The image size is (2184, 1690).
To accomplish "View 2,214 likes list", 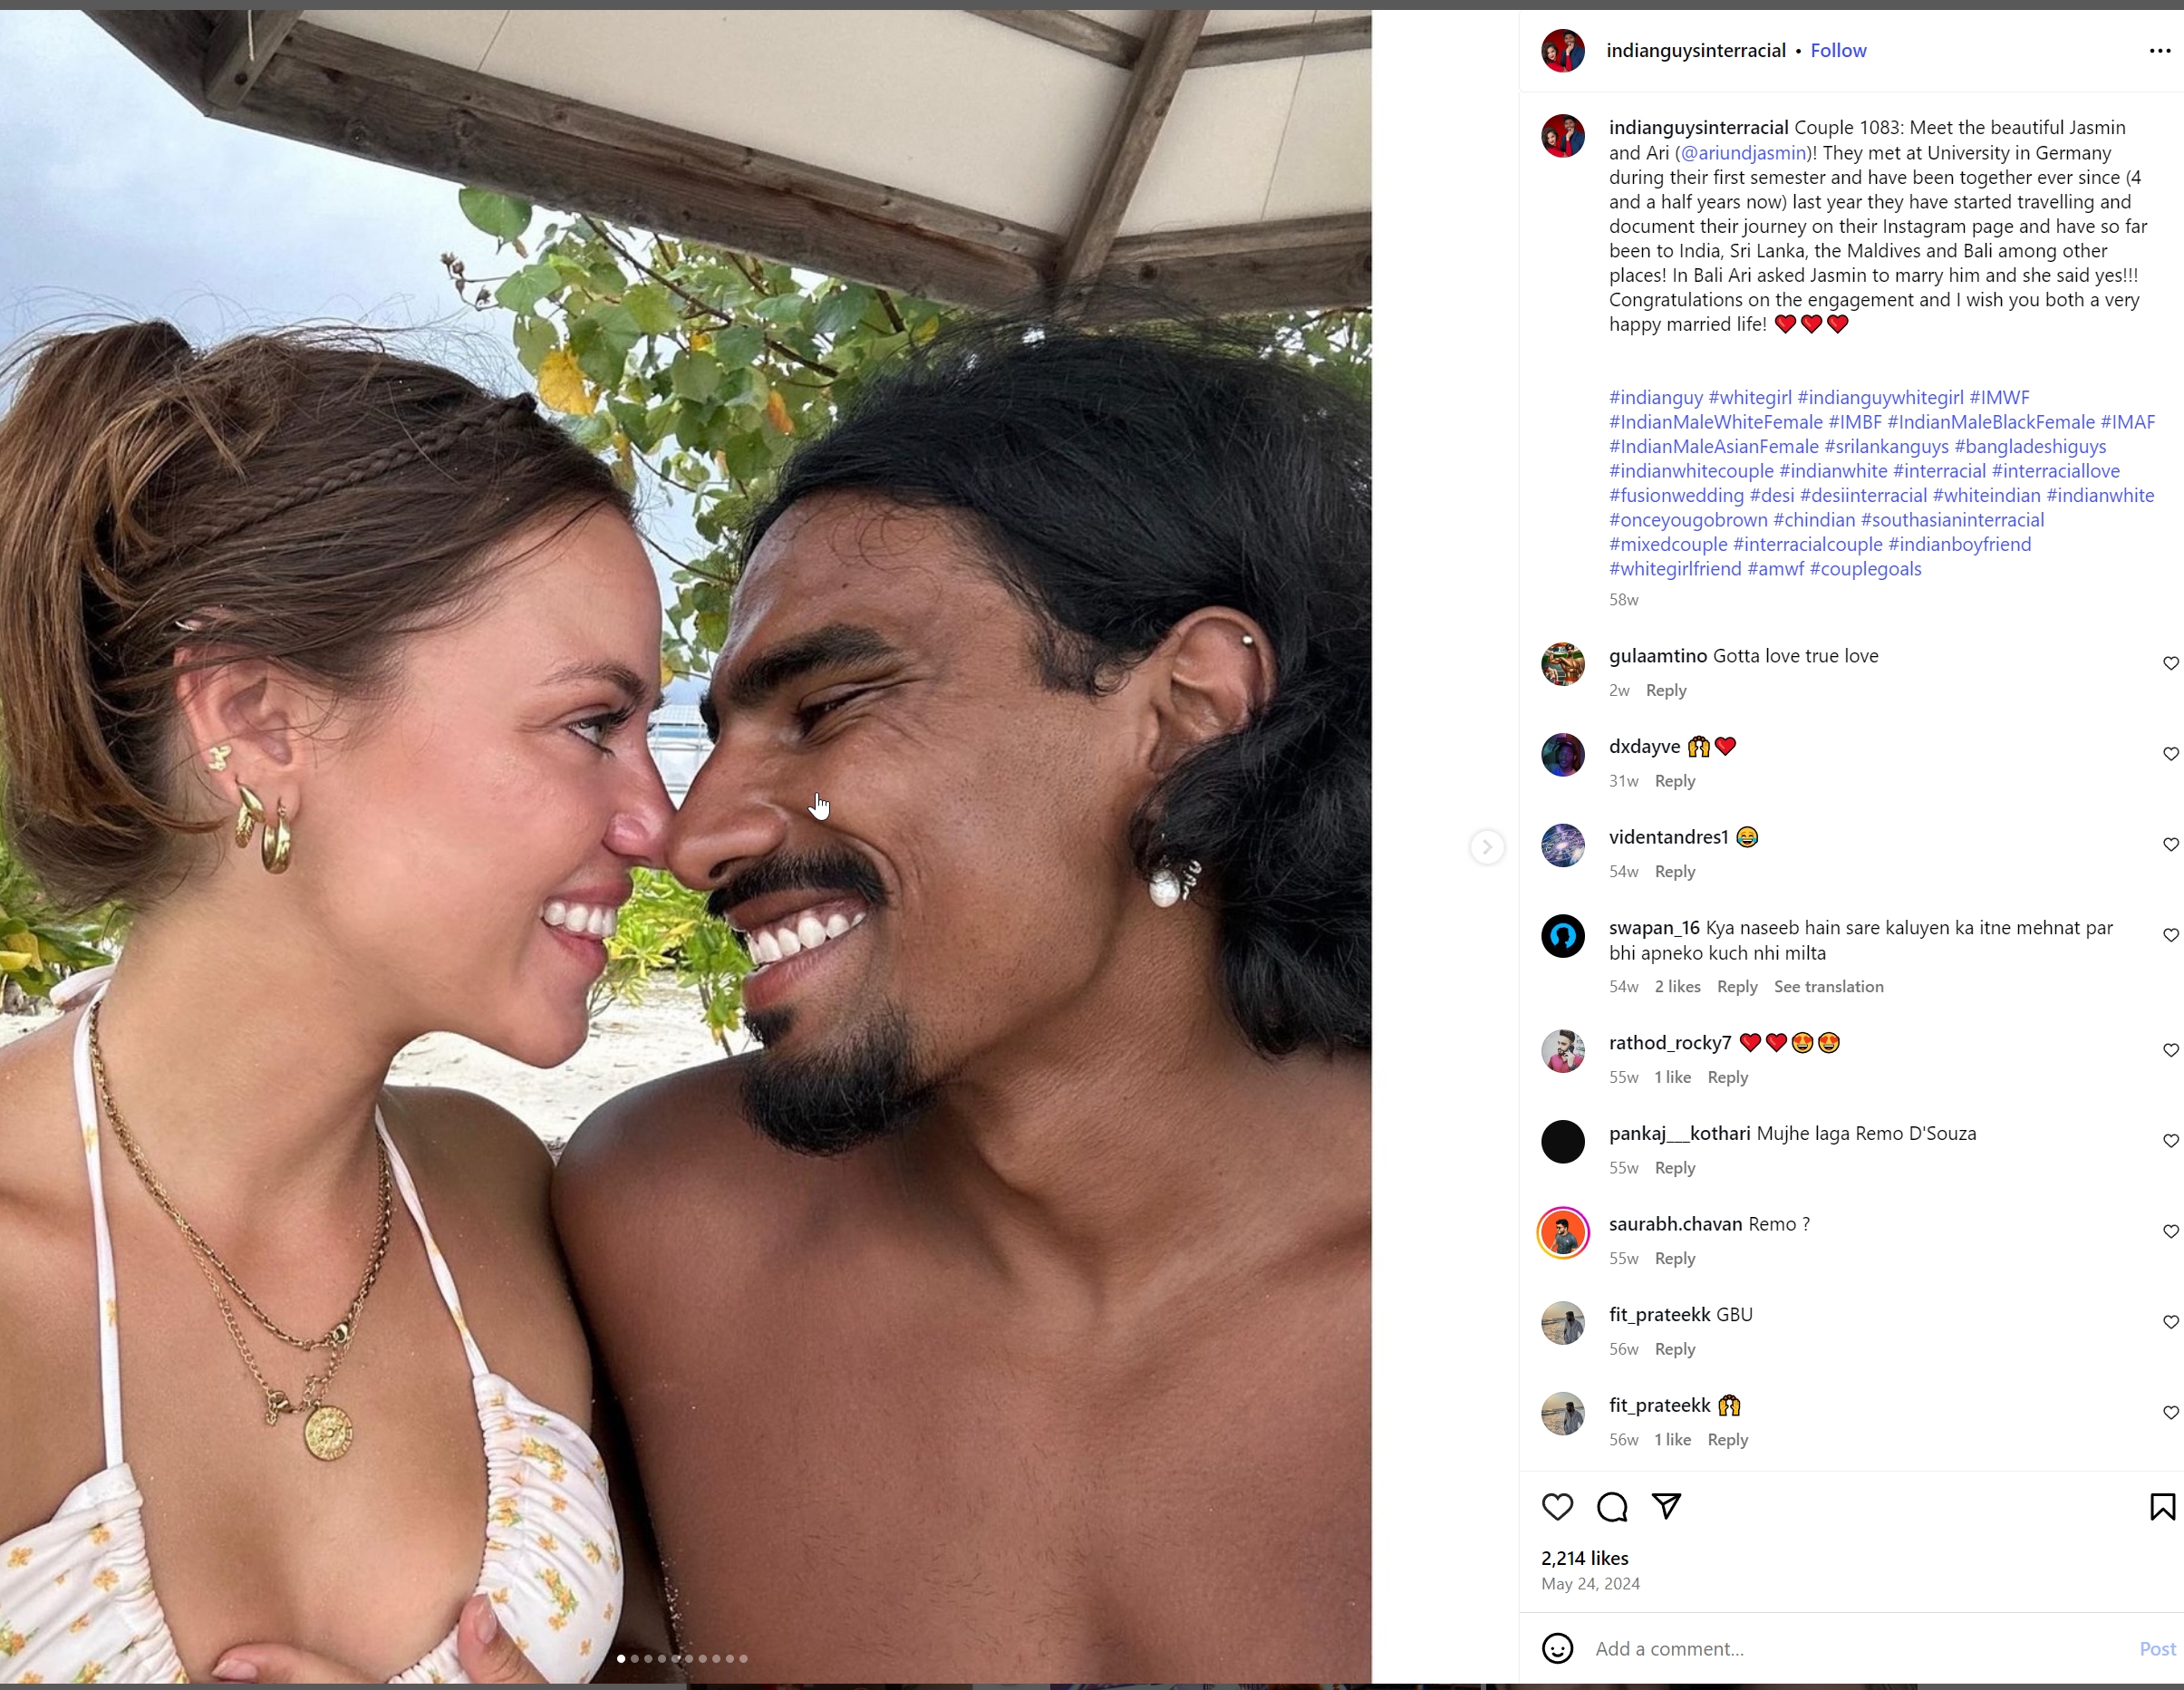I will tap(1584, 1558).
